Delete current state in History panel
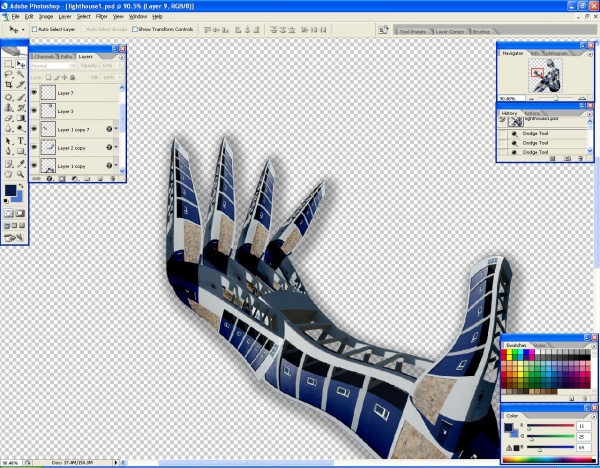Screen dimensions: 600x468 point(580,158)
